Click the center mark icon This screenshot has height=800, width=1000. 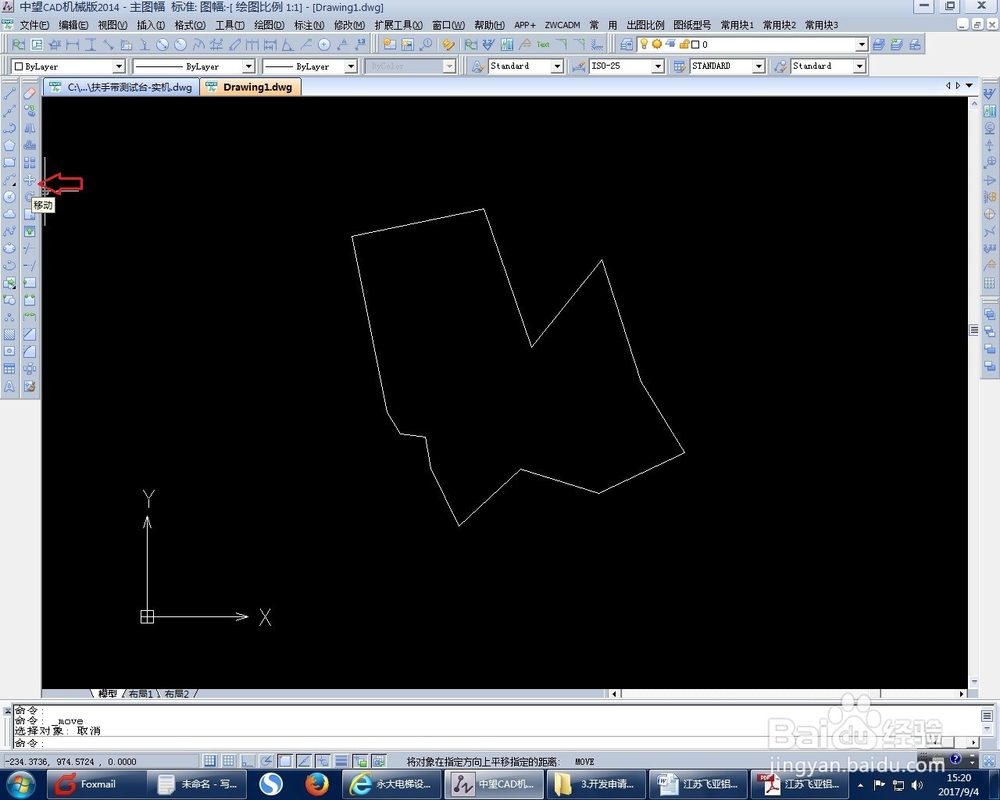pos(324,45)
